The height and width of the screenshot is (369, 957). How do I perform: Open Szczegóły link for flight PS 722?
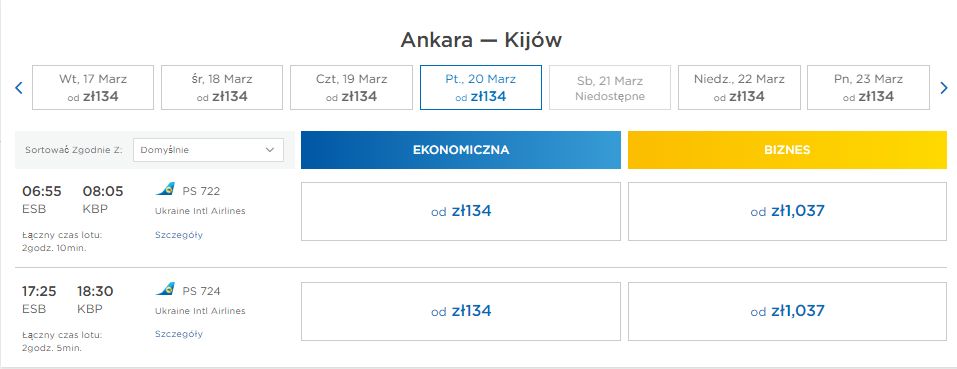click(x=179, y=235)
